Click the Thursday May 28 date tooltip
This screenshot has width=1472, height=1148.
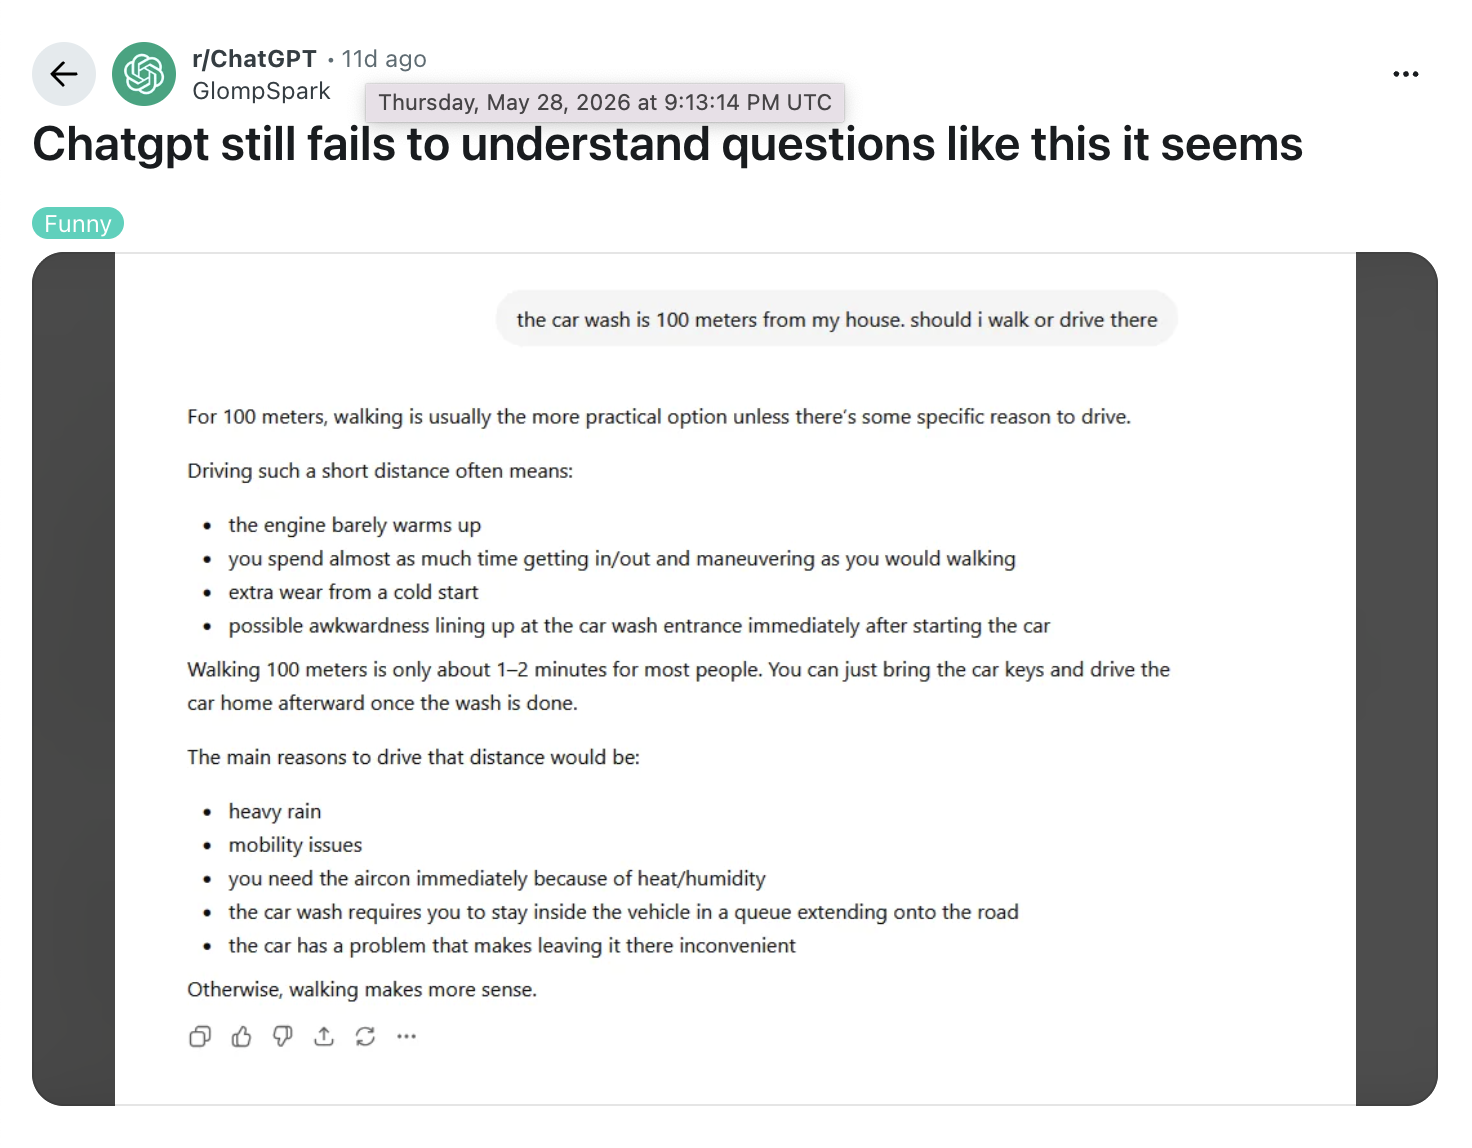(605, 102)
